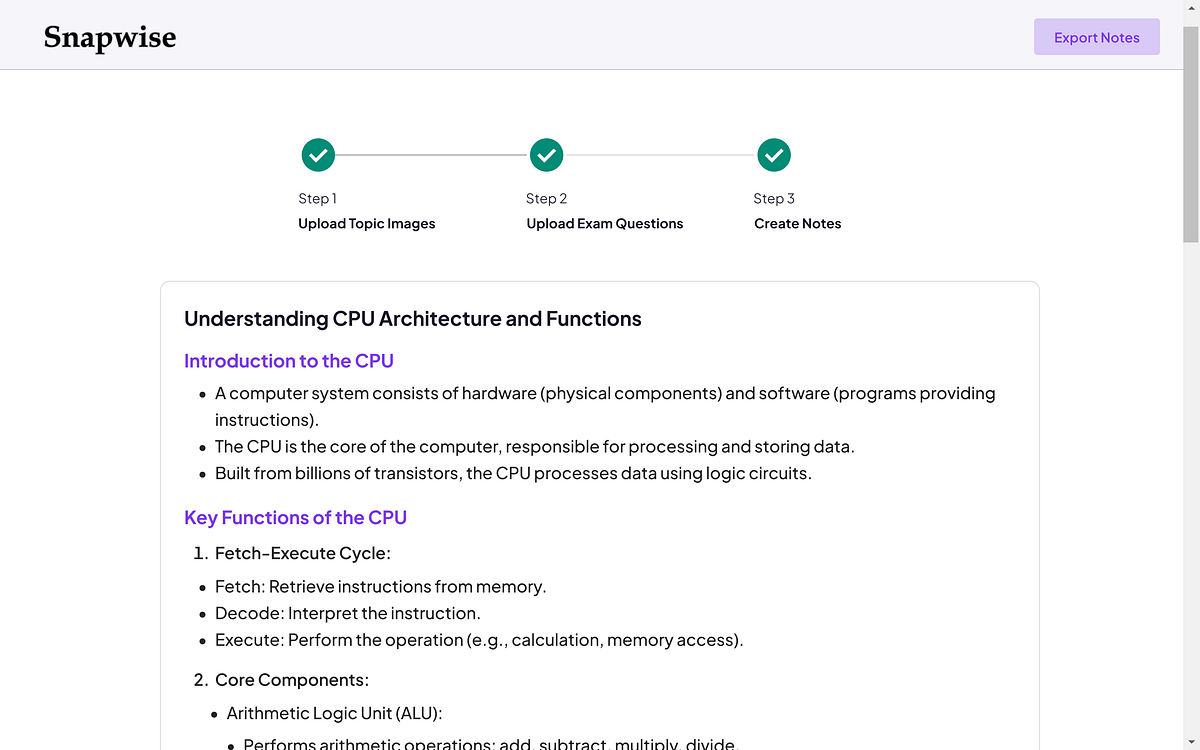Click the Step 1 green checkmark icon
This screenshot has width=1200, height=750.
pyautogui.click(x=318, y=155)
